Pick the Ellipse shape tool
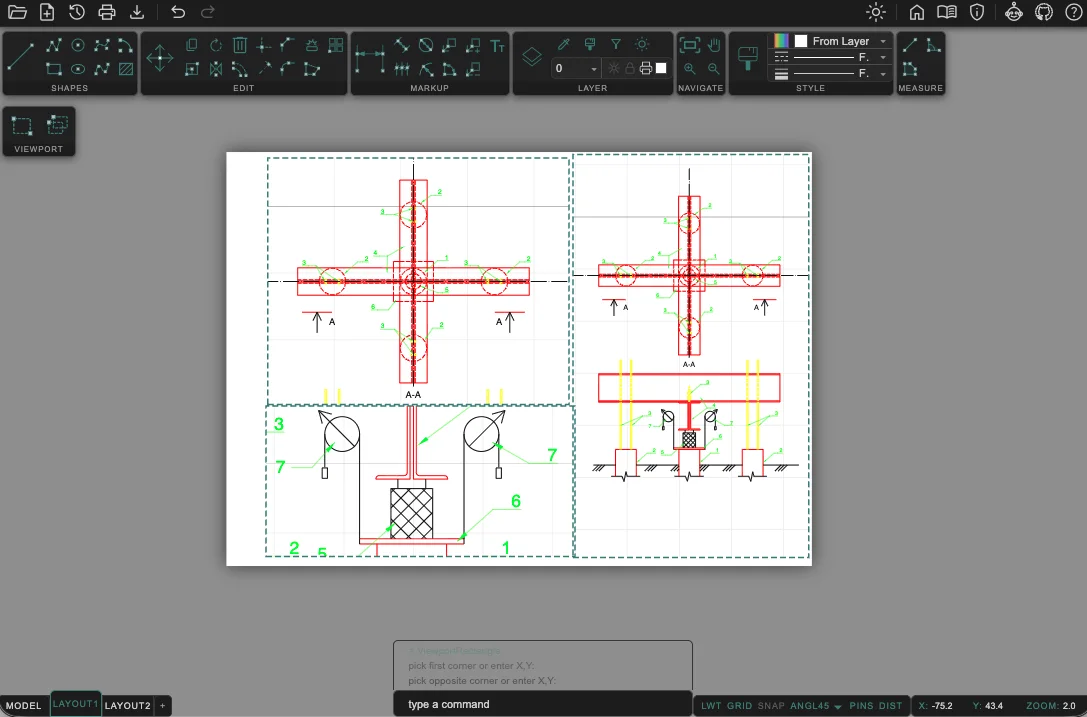 click(x=78, y=69)
